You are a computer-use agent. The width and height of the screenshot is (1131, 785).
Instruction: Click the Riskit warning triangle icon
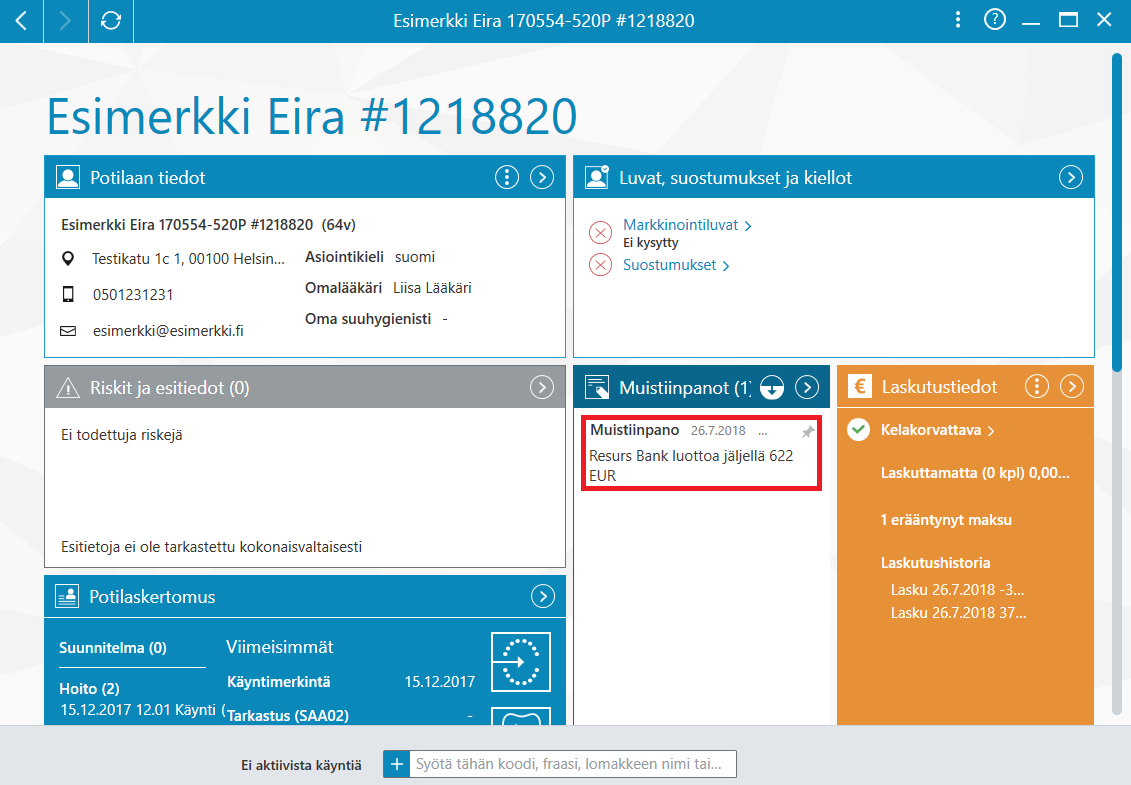pos(68,388)
